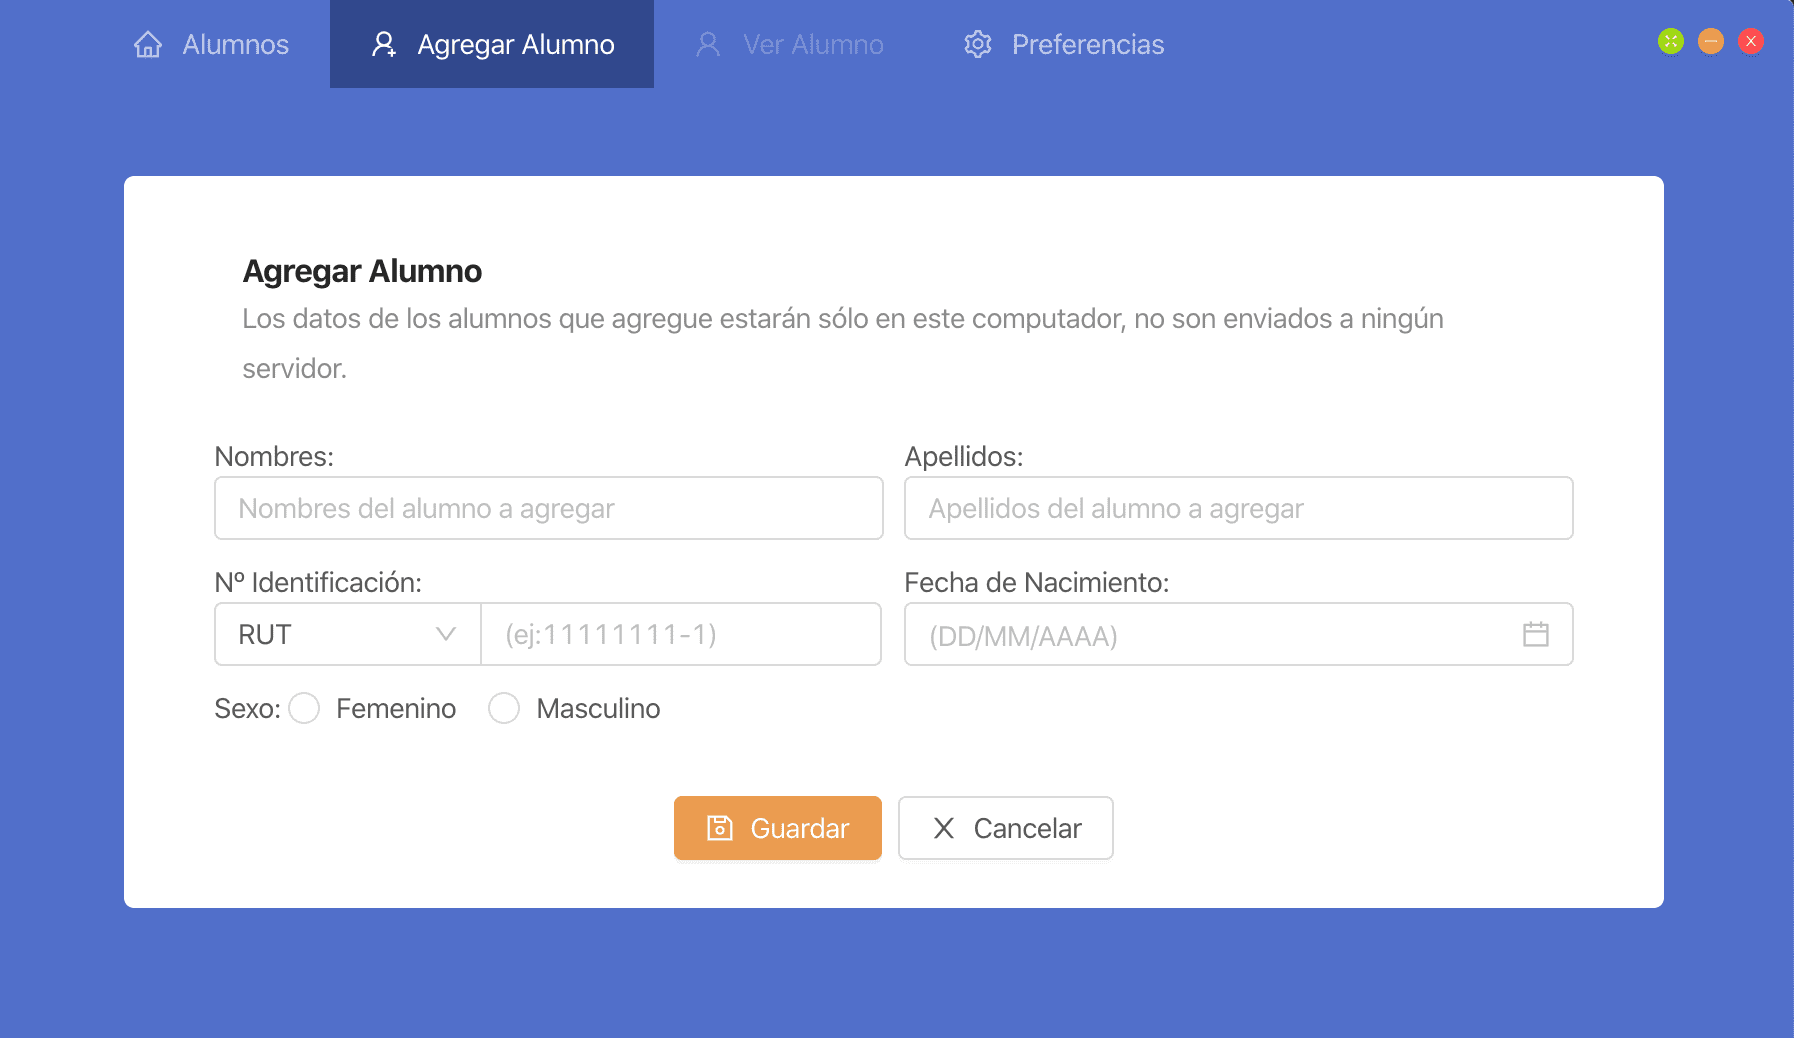This screenshot has height=1038, width=1794.
Task: Click the gear icon beside Preferencias
Action: [x=977, y=45]
